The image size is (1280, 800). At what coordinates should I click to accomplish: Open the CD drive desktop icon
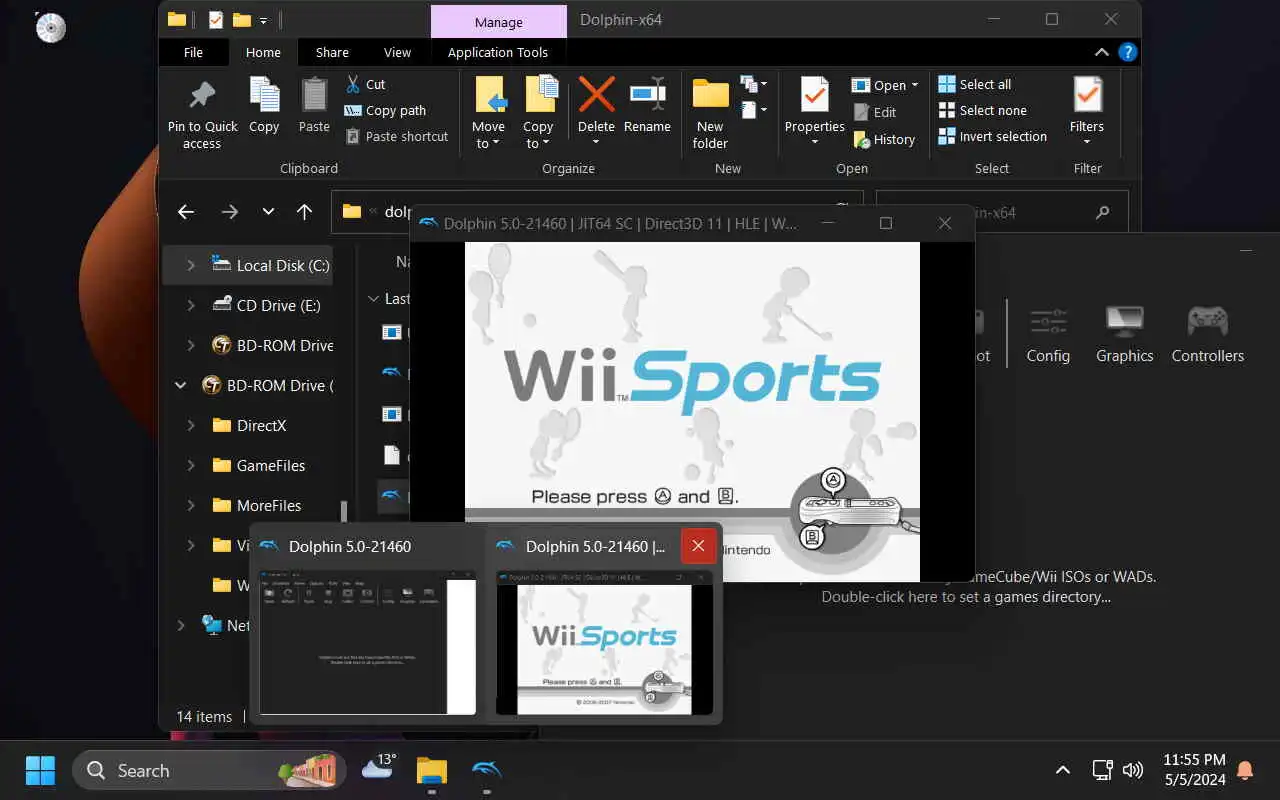(x=50, y=27)
